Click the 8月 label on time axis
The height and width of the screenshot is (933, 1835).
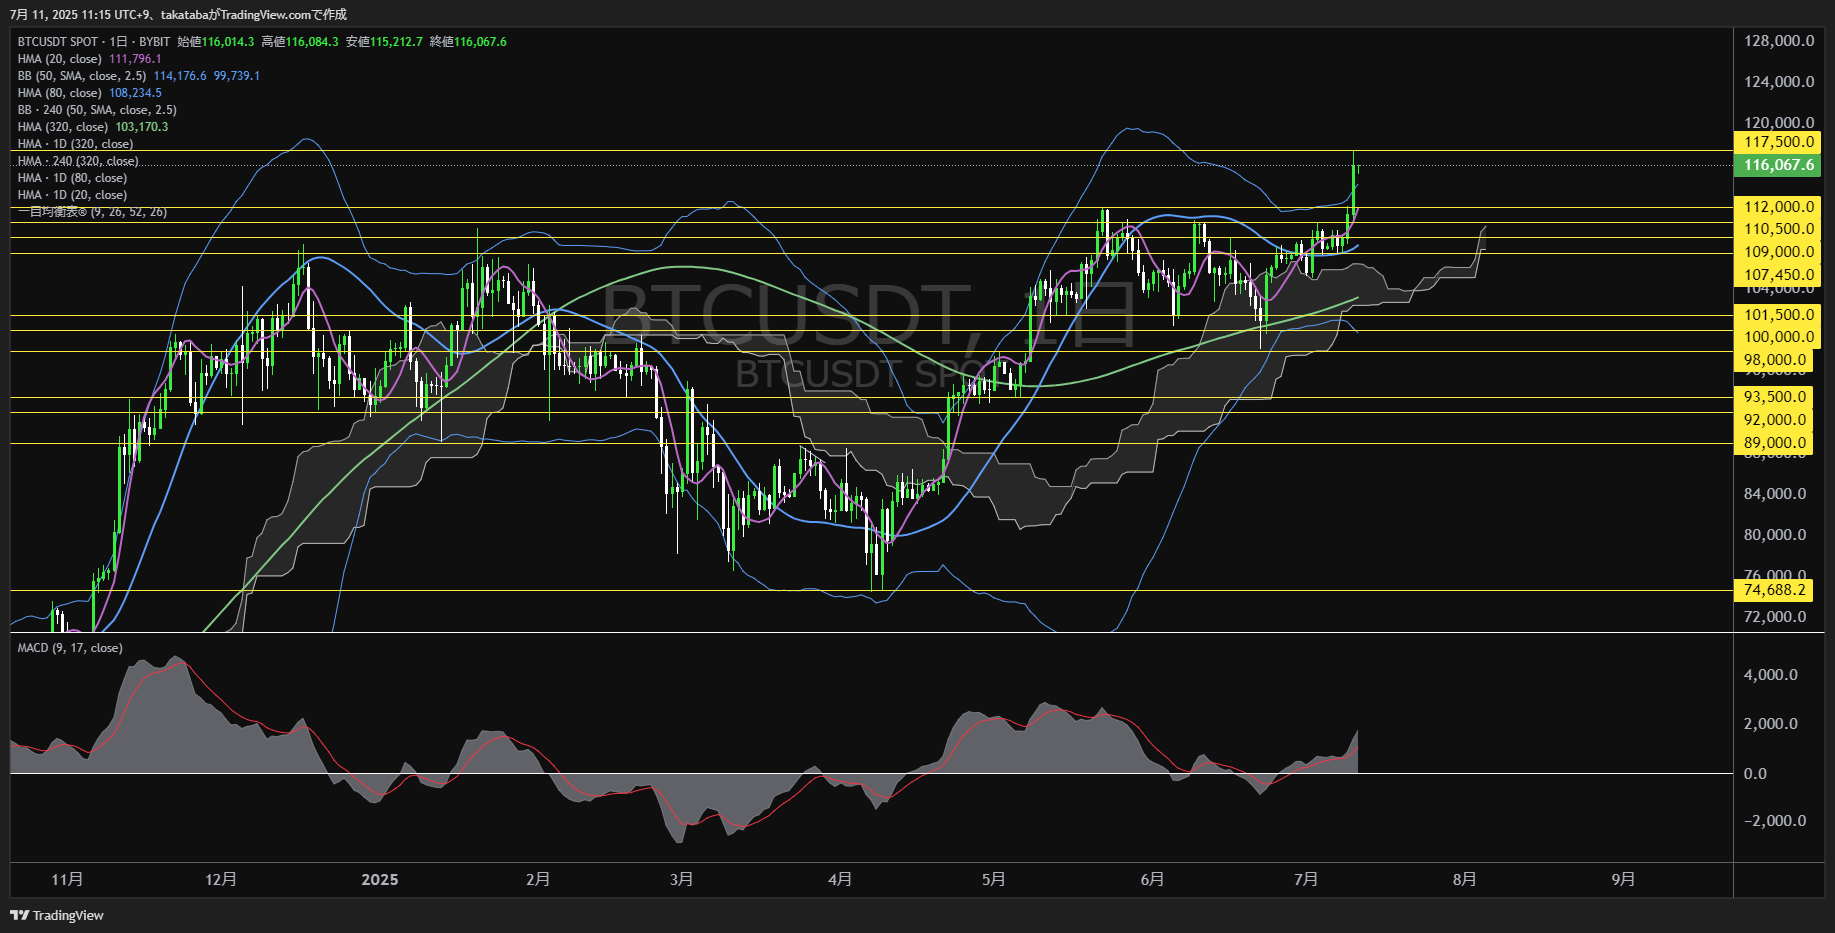coord(1464,879)
